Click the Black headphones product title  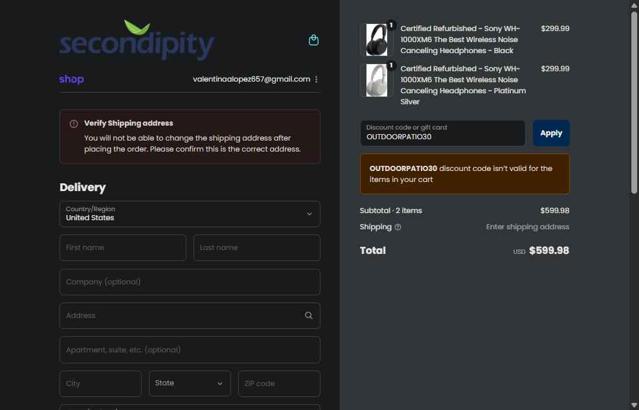[x=460, y=40]
